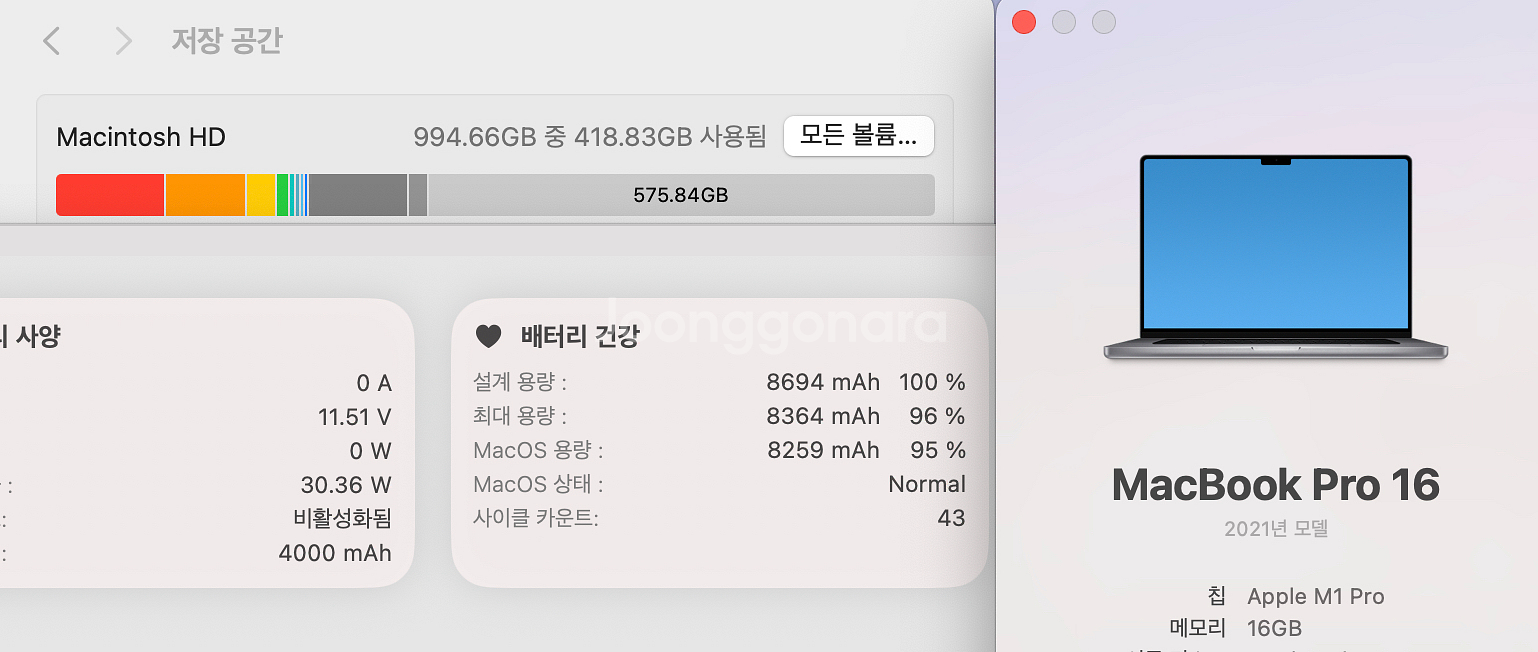Screen dimensions: 1538x652
Task: Click the yellow storage bar segment
Action: click(x=260, y=195)
